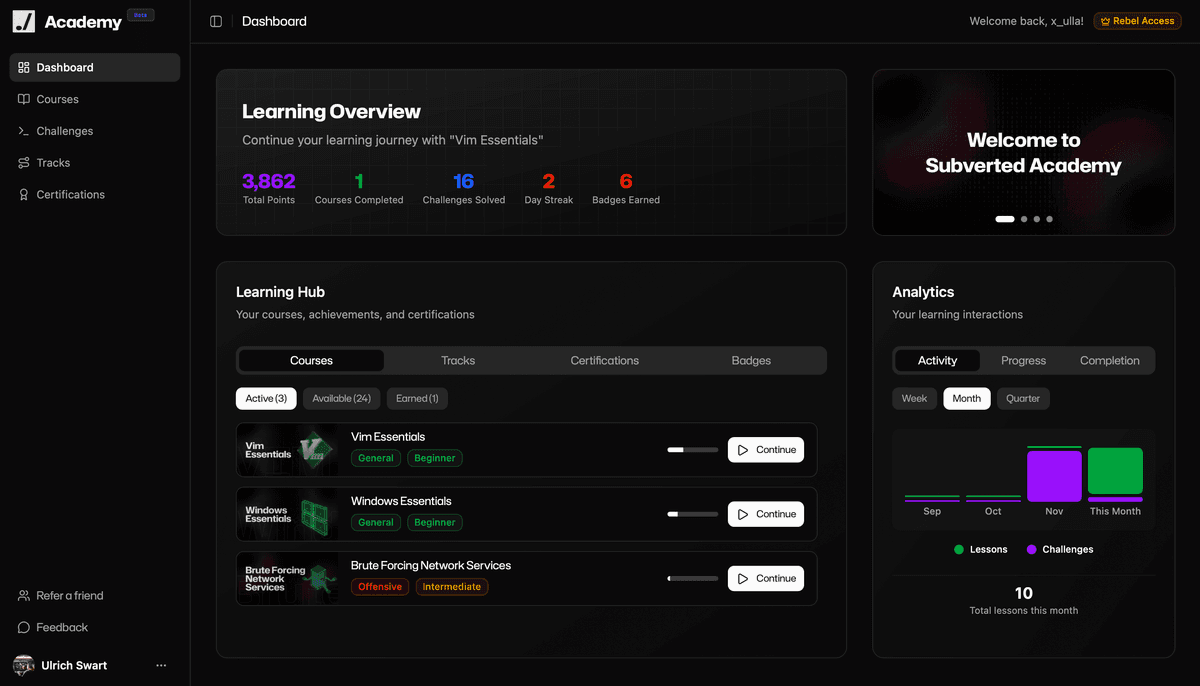Image resolution: width=1200 pixels, height=686 pixels.
Task: Click the Tracks sidebar icon
Action: [22, 162]
